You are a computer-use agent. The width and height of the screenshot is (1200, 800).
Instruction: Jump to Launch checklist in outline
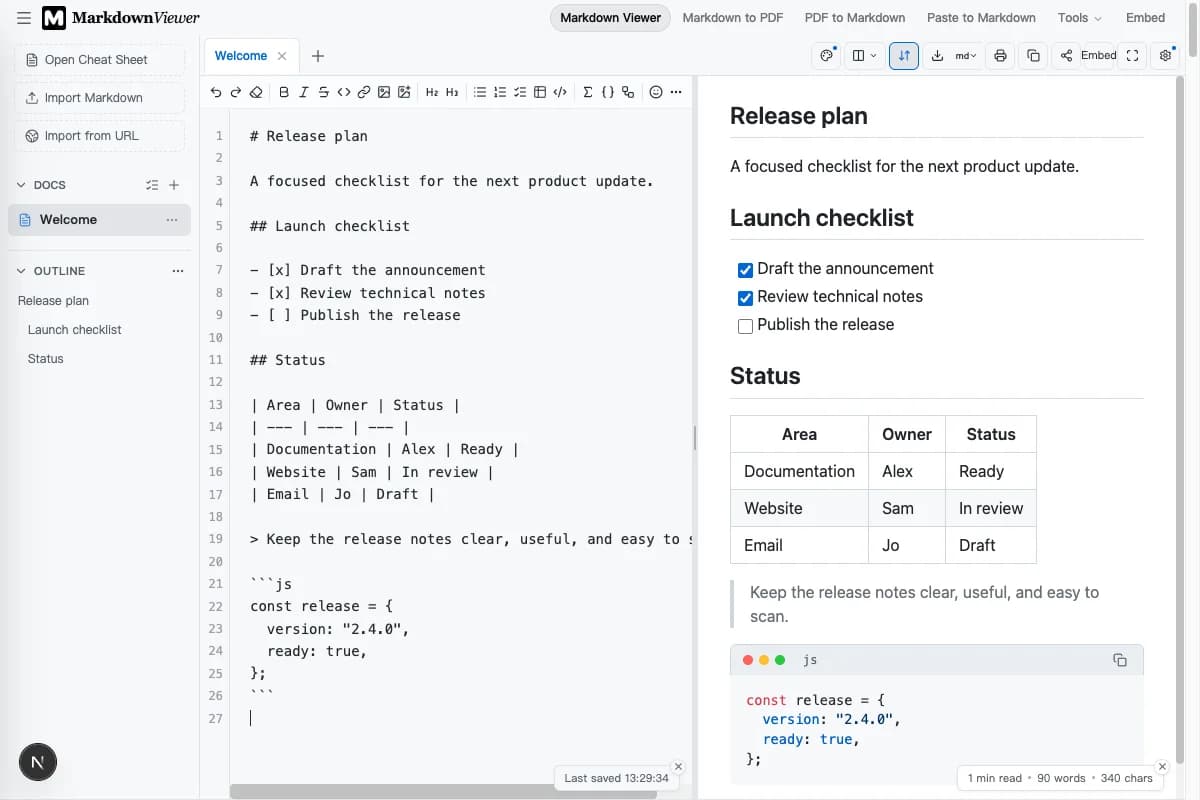pyautogui.click(x=75, y=330)
